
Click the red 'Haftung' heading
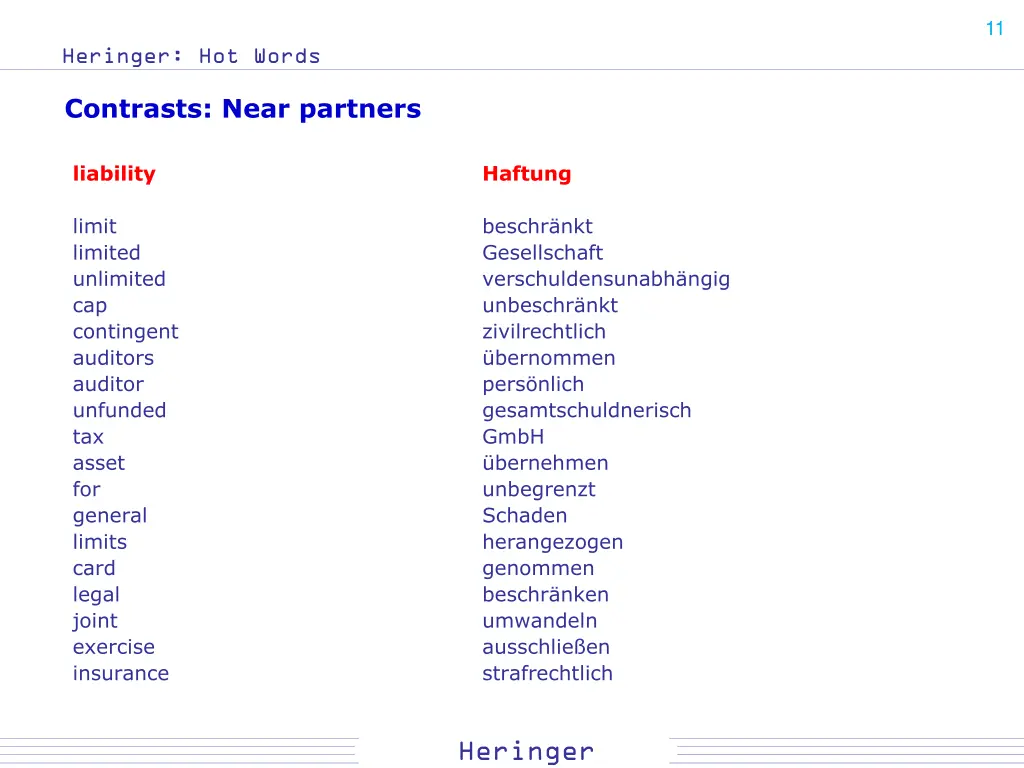point(527,174)
